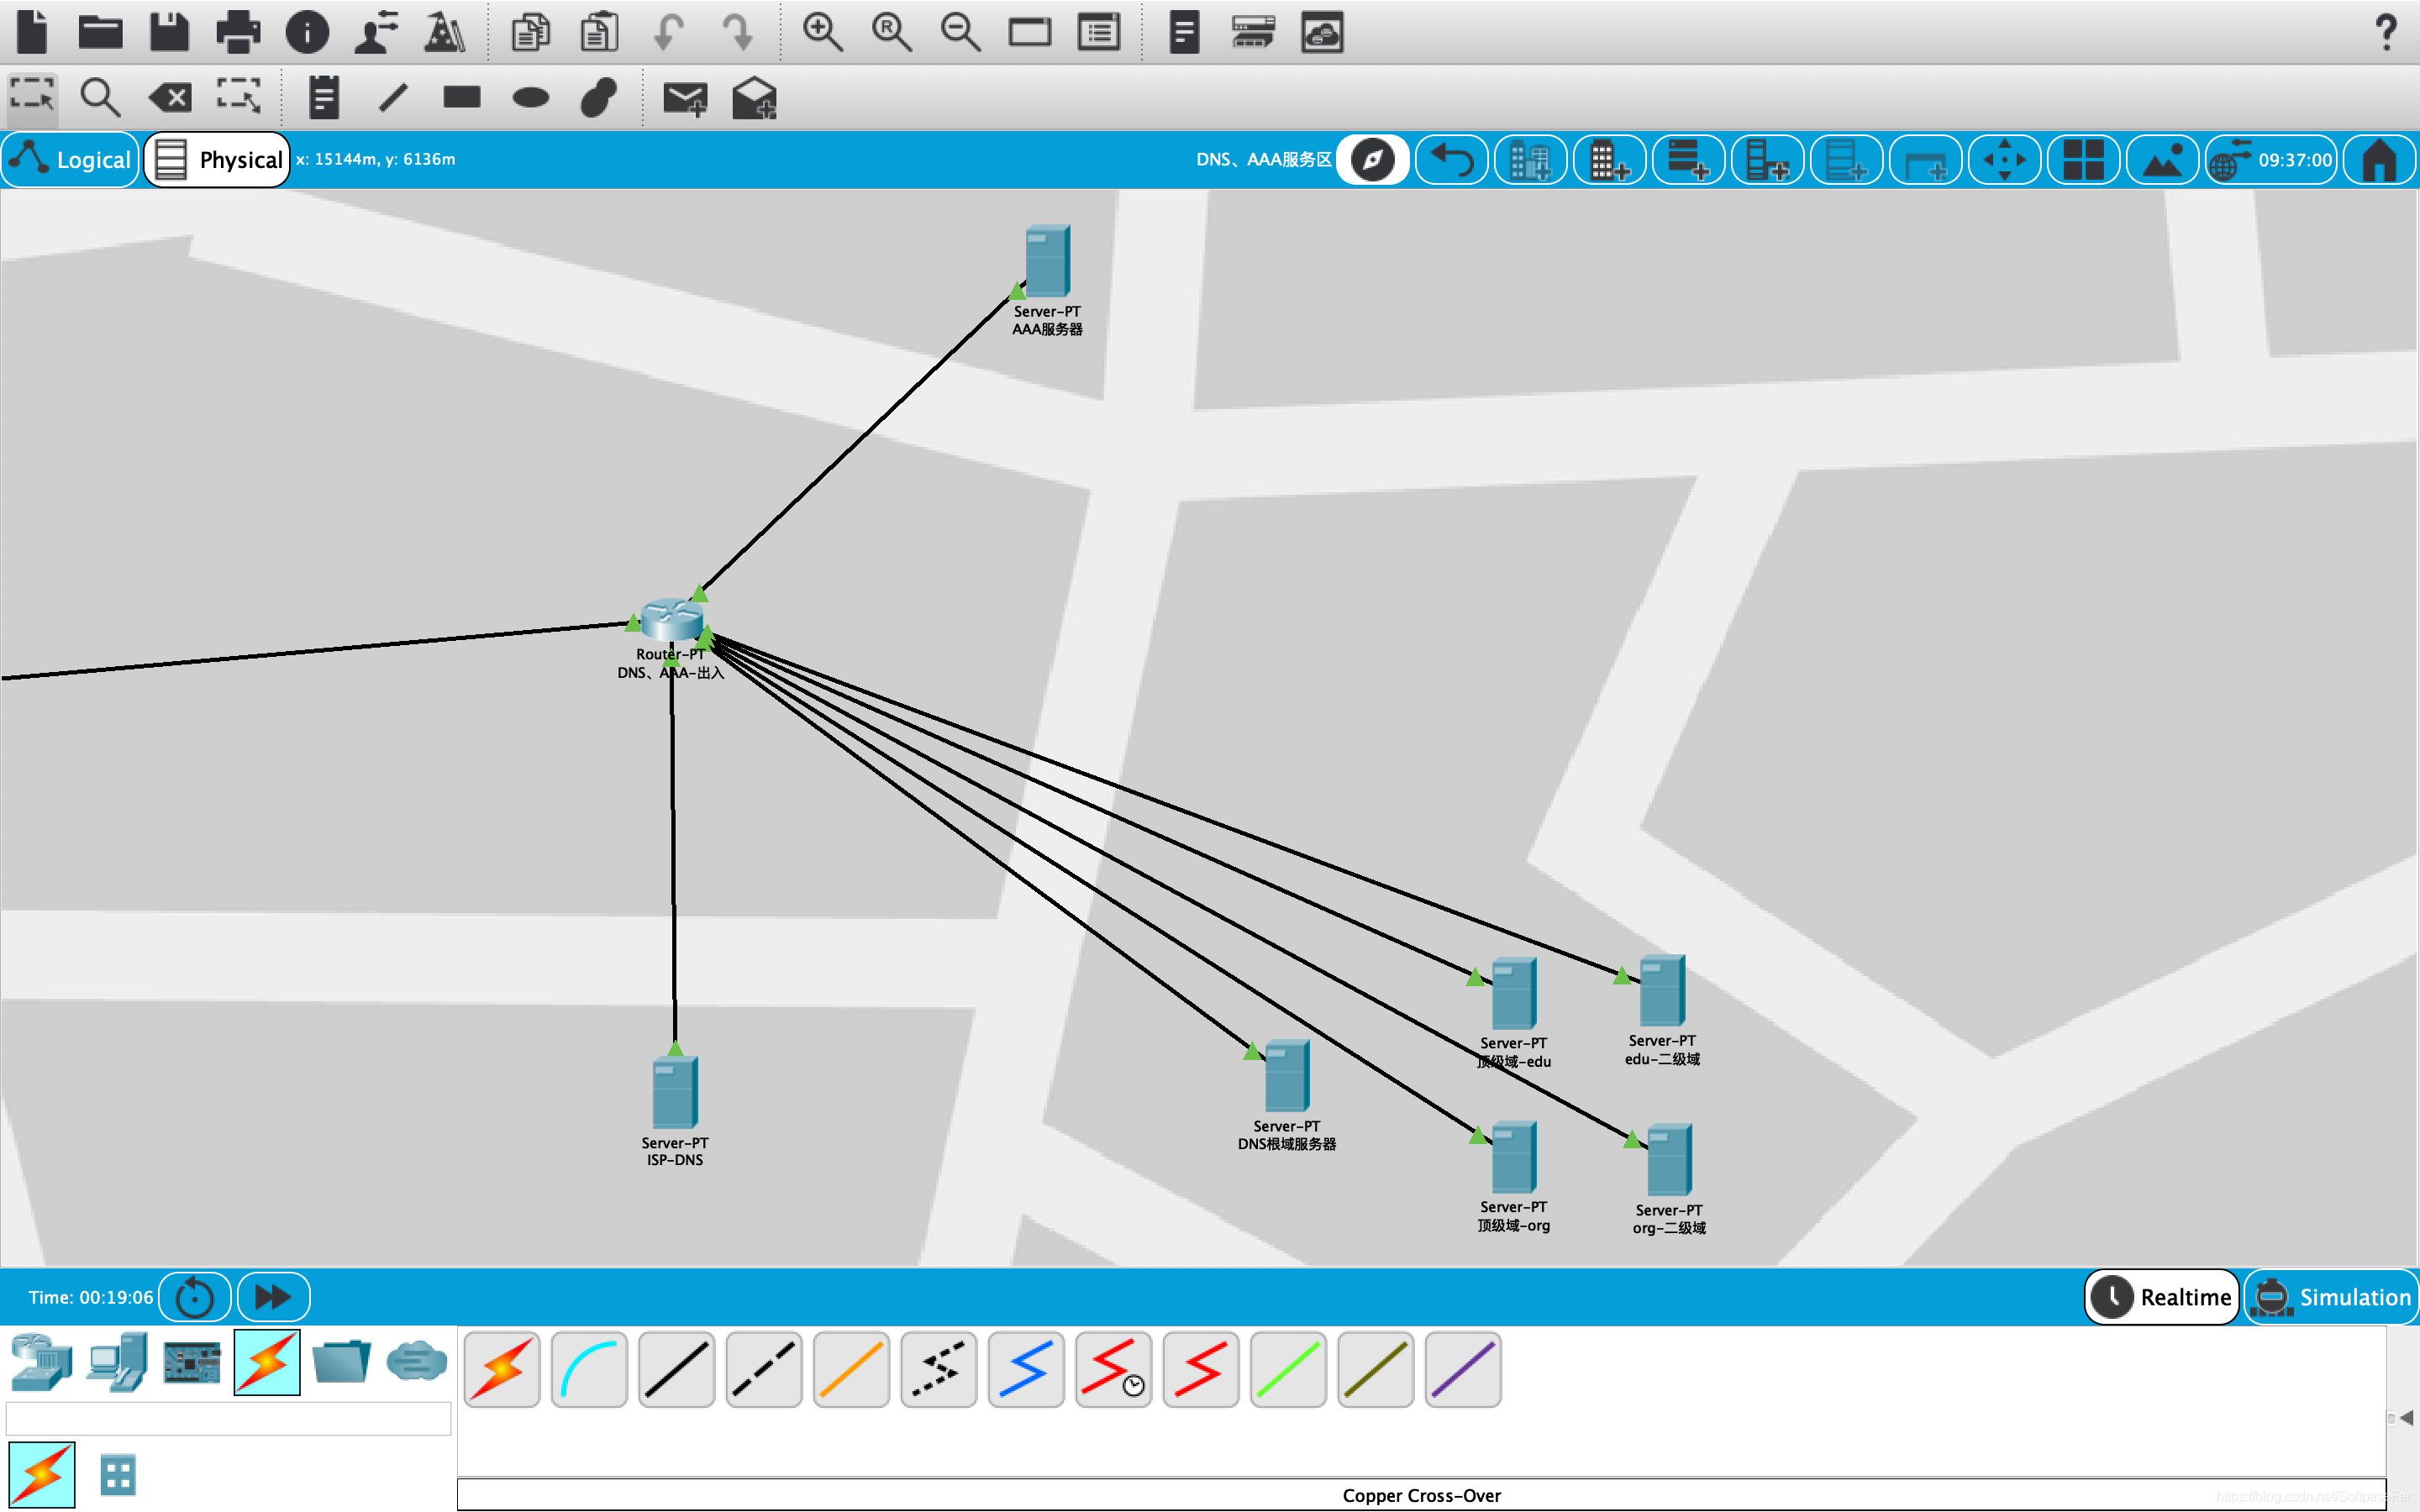Place a note with the Note tool

click(324, 97)
